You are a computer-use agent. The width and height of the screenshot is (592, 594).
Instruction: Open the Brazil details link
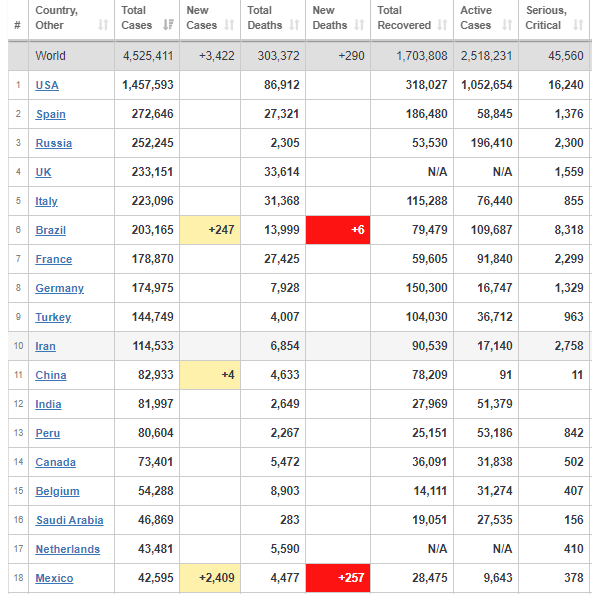pyautogui.click(x=50, y=230)
